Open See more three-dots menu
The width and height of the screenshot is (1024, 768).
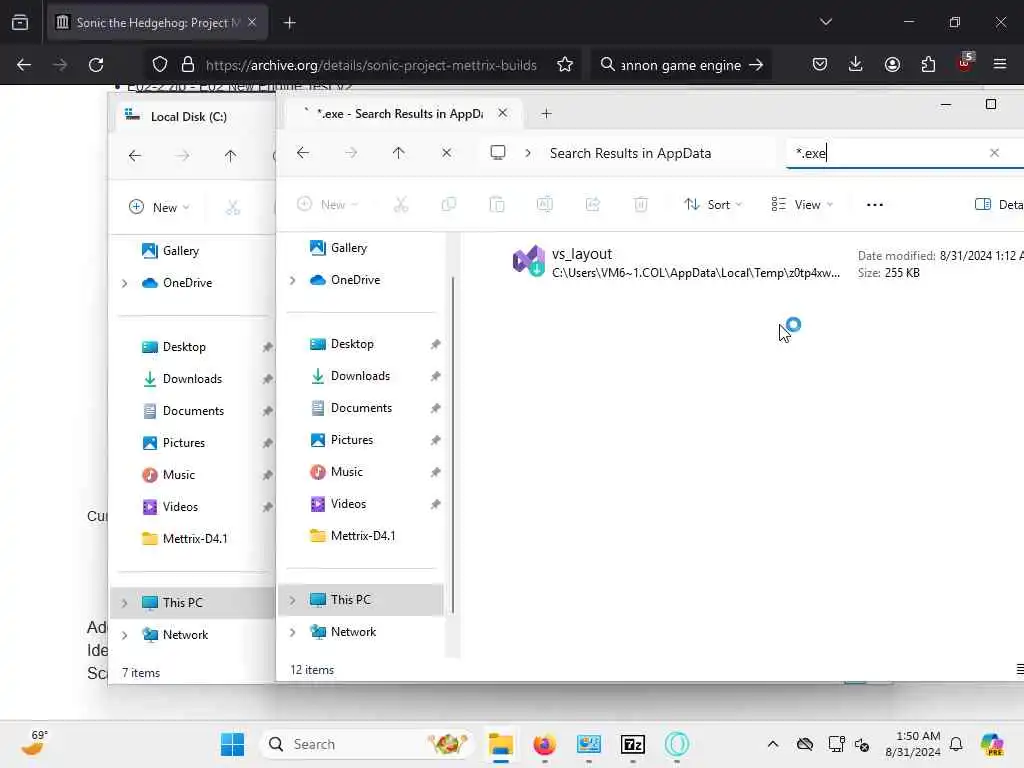[874, 204]
